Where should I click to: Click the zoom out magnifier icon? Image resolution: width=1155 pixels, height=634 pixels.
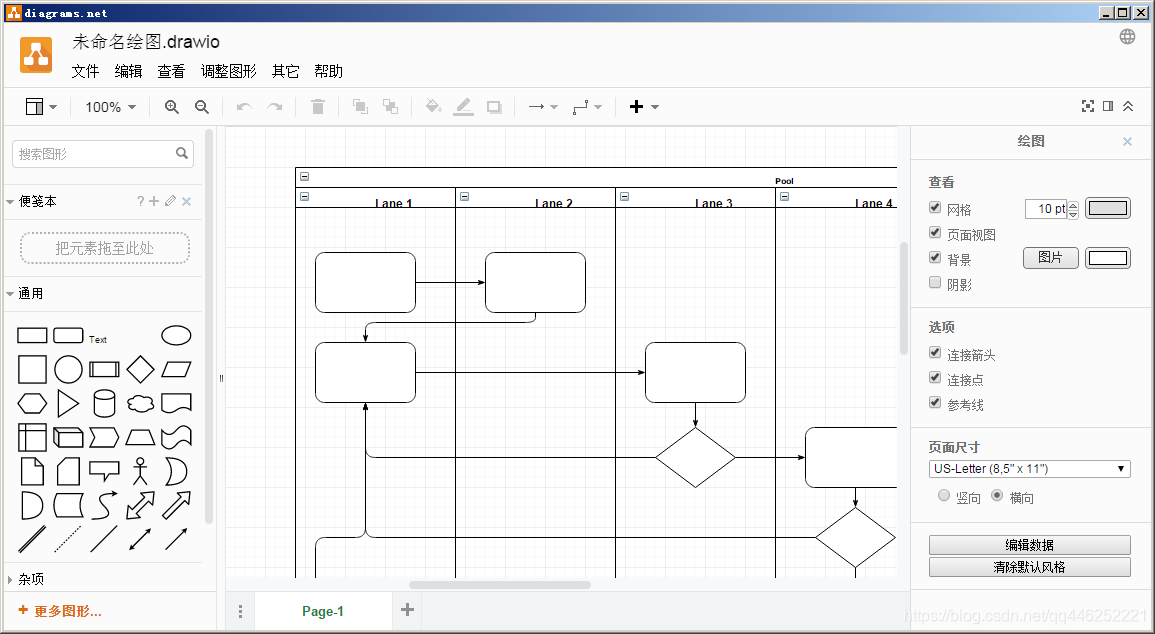tap(201, 107)
